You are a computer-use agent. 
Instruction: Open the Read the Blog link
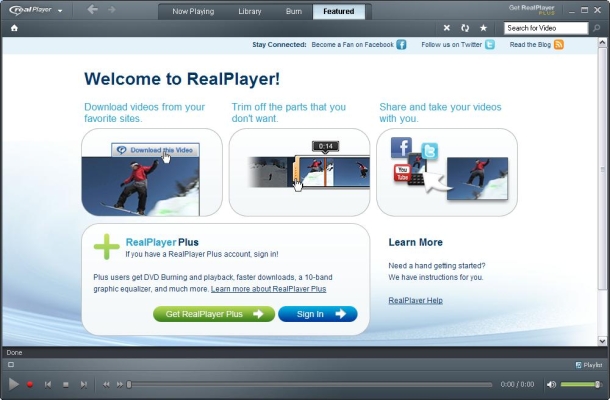pyautogui.click(x=530, y=45)
